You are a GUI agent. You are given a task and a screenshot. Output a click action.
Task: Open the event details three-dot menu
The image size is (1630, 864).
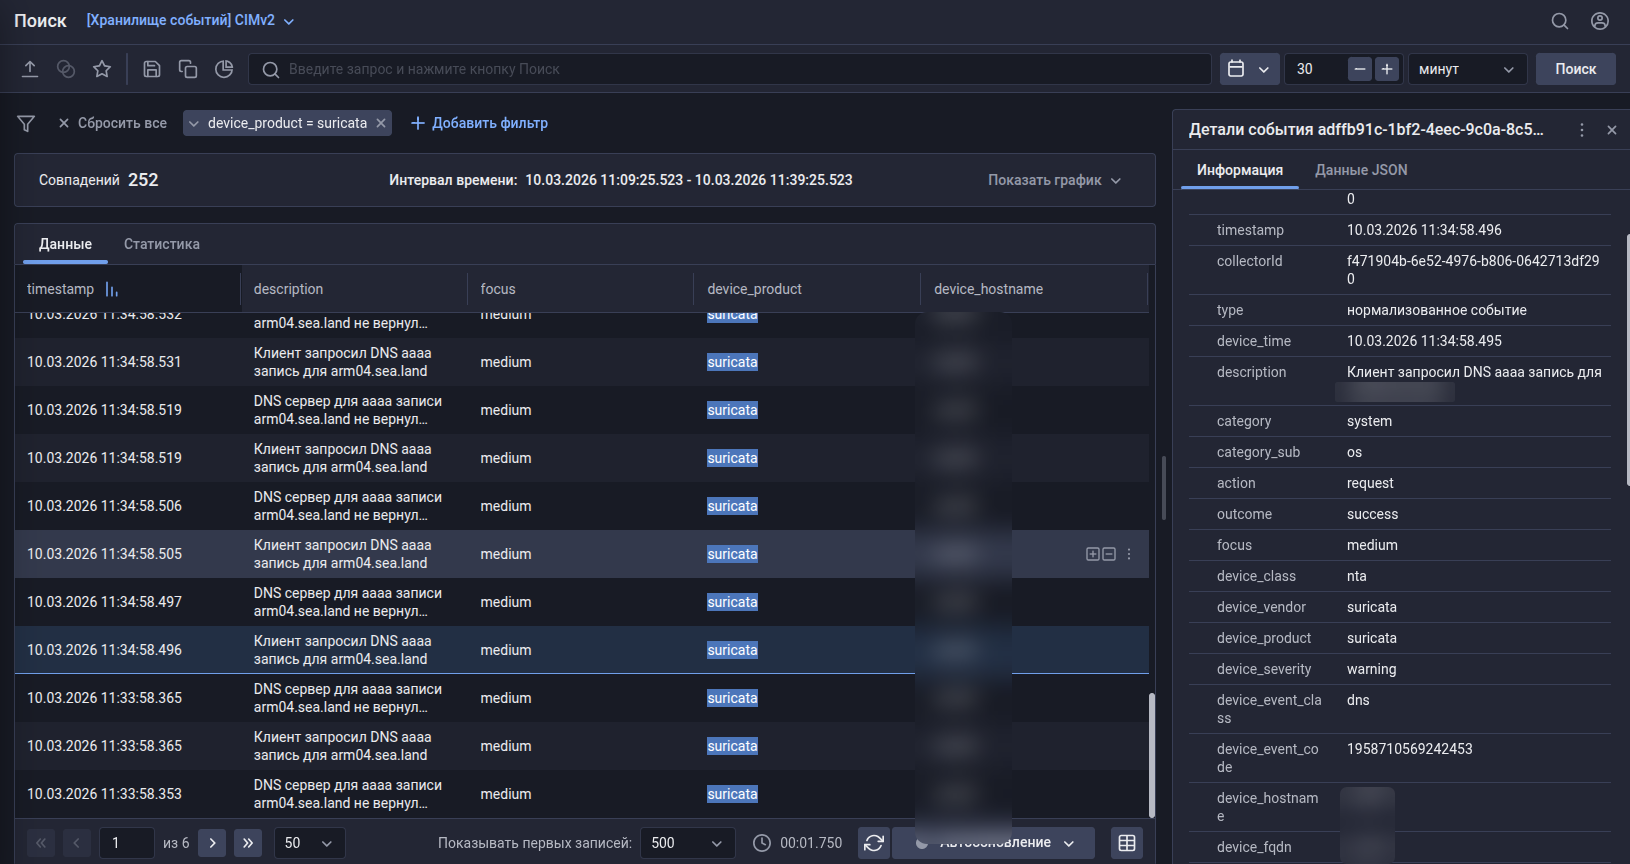1582,130
